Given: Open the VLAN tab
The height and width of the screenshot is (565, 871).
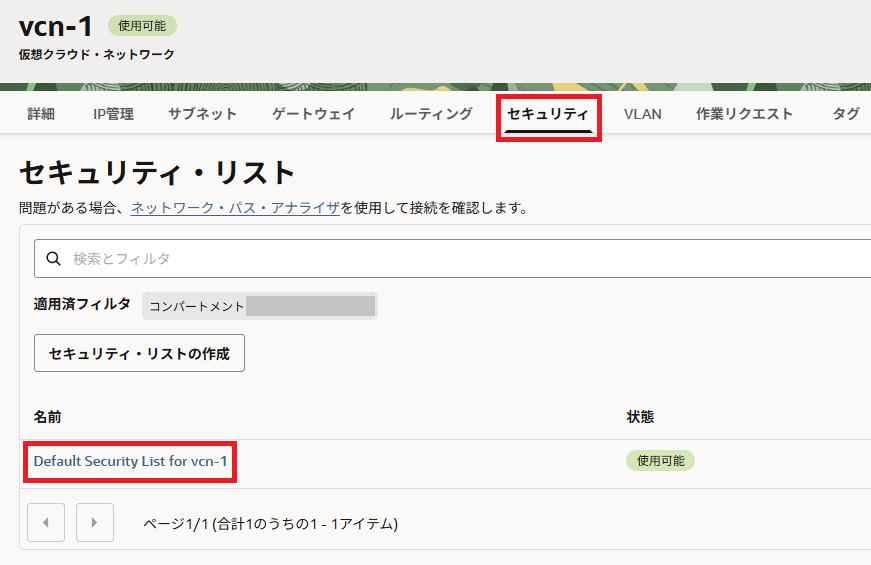Looking at the screenshot, I should pyautogui.click(x=643, y=114).
